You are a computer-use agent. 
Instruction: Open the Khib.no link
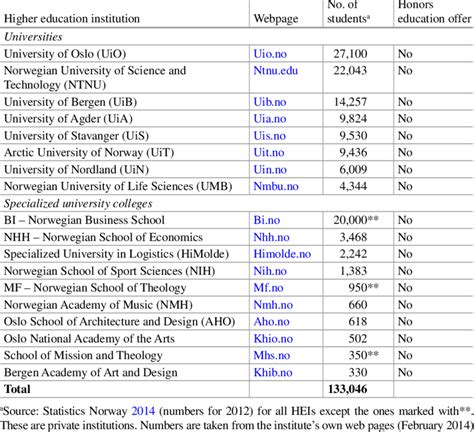click(x=273, y=372)
